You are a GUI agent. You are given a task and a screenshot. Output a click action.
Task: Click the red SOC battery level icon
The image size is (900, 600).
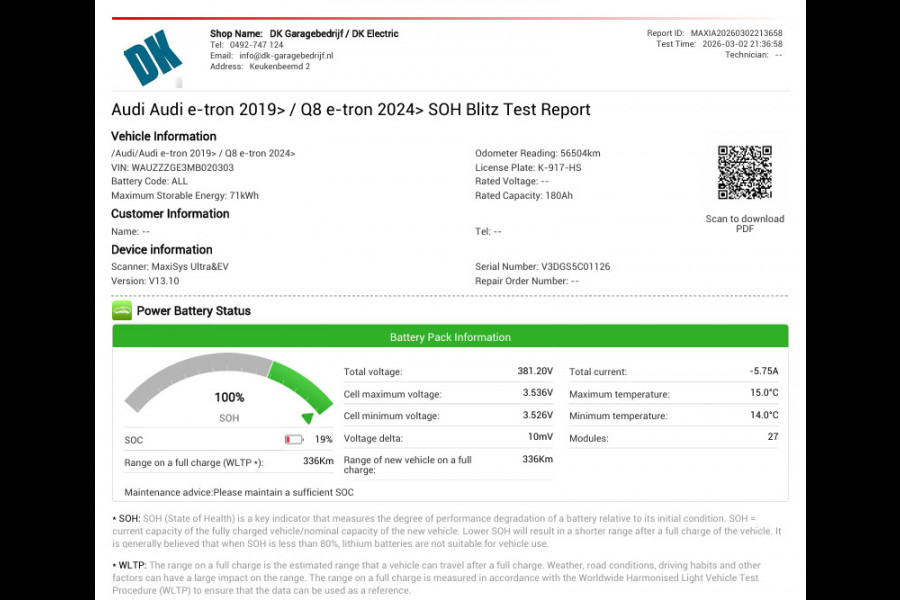point(293,439)
